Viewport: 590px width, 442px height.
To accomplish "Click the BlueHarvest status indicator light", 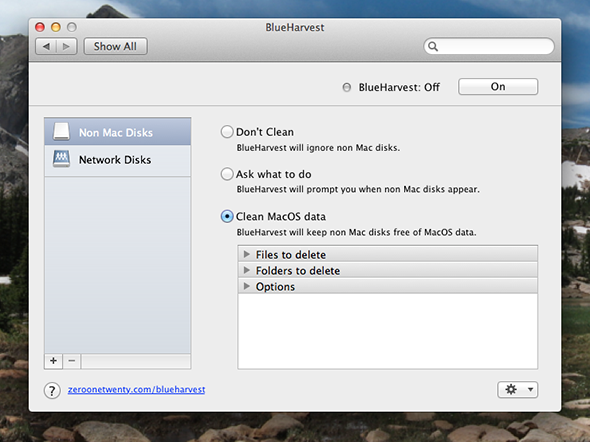I will (347, 87).
